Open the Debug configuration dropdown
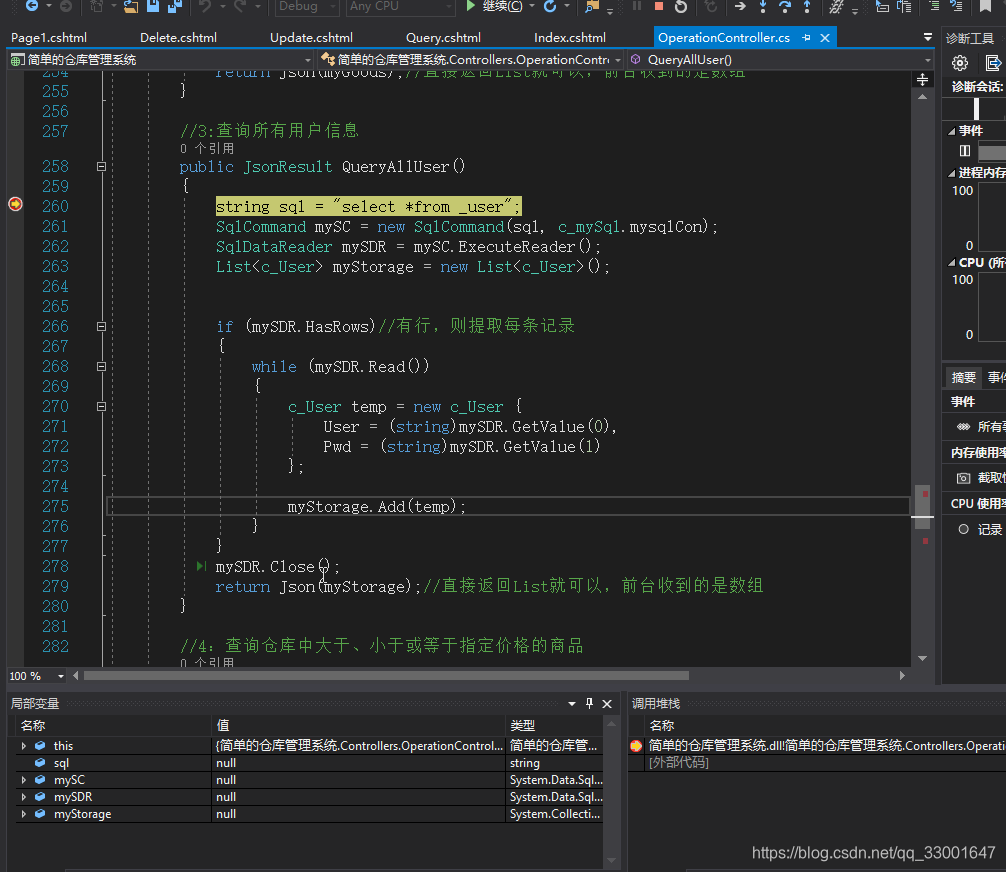This screenshot has width=1006, height=872. point(307,6)
